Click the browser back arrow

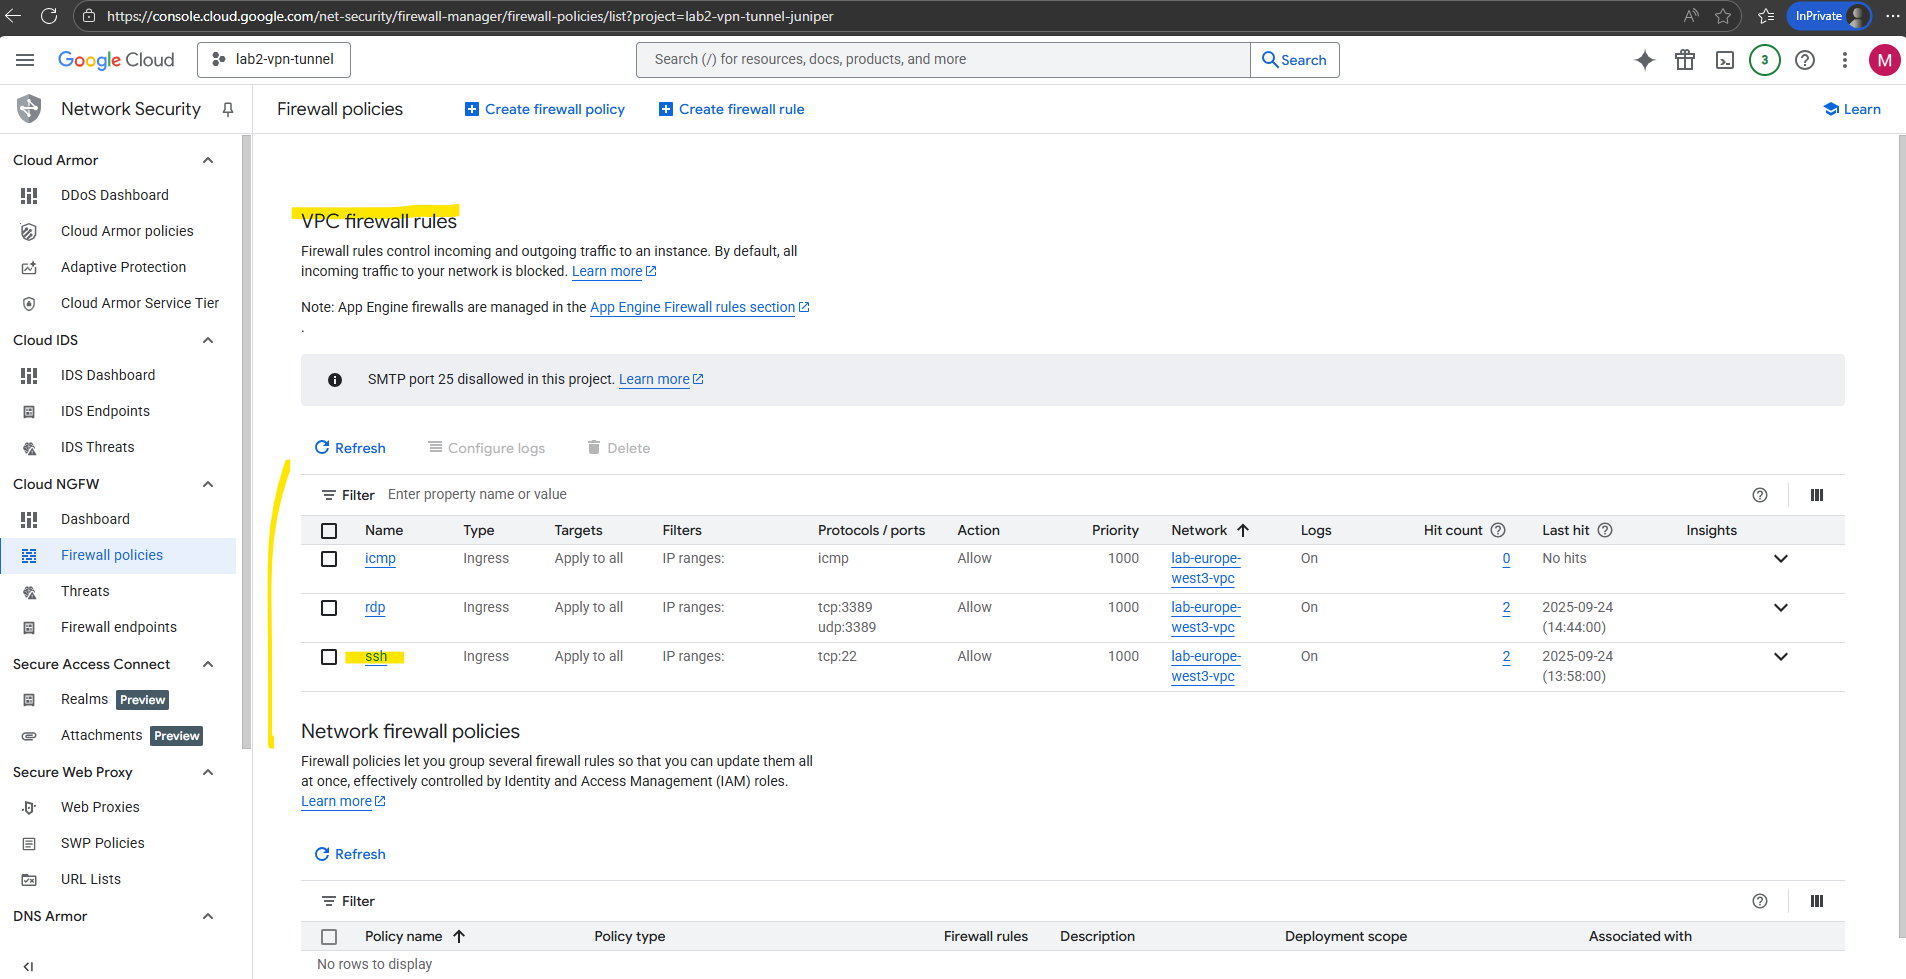(14, 16)
